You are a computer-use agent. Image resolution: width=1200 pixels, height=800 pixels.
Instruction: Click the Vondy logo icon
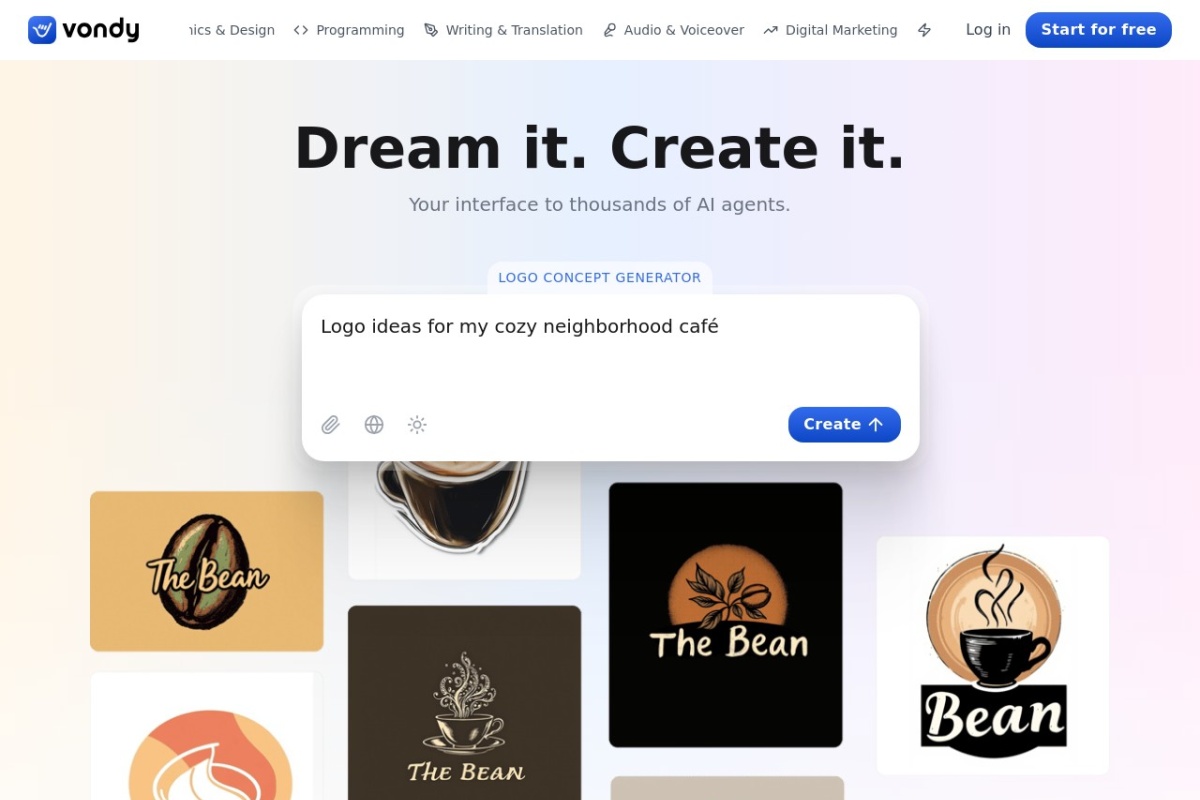(42, 30)
